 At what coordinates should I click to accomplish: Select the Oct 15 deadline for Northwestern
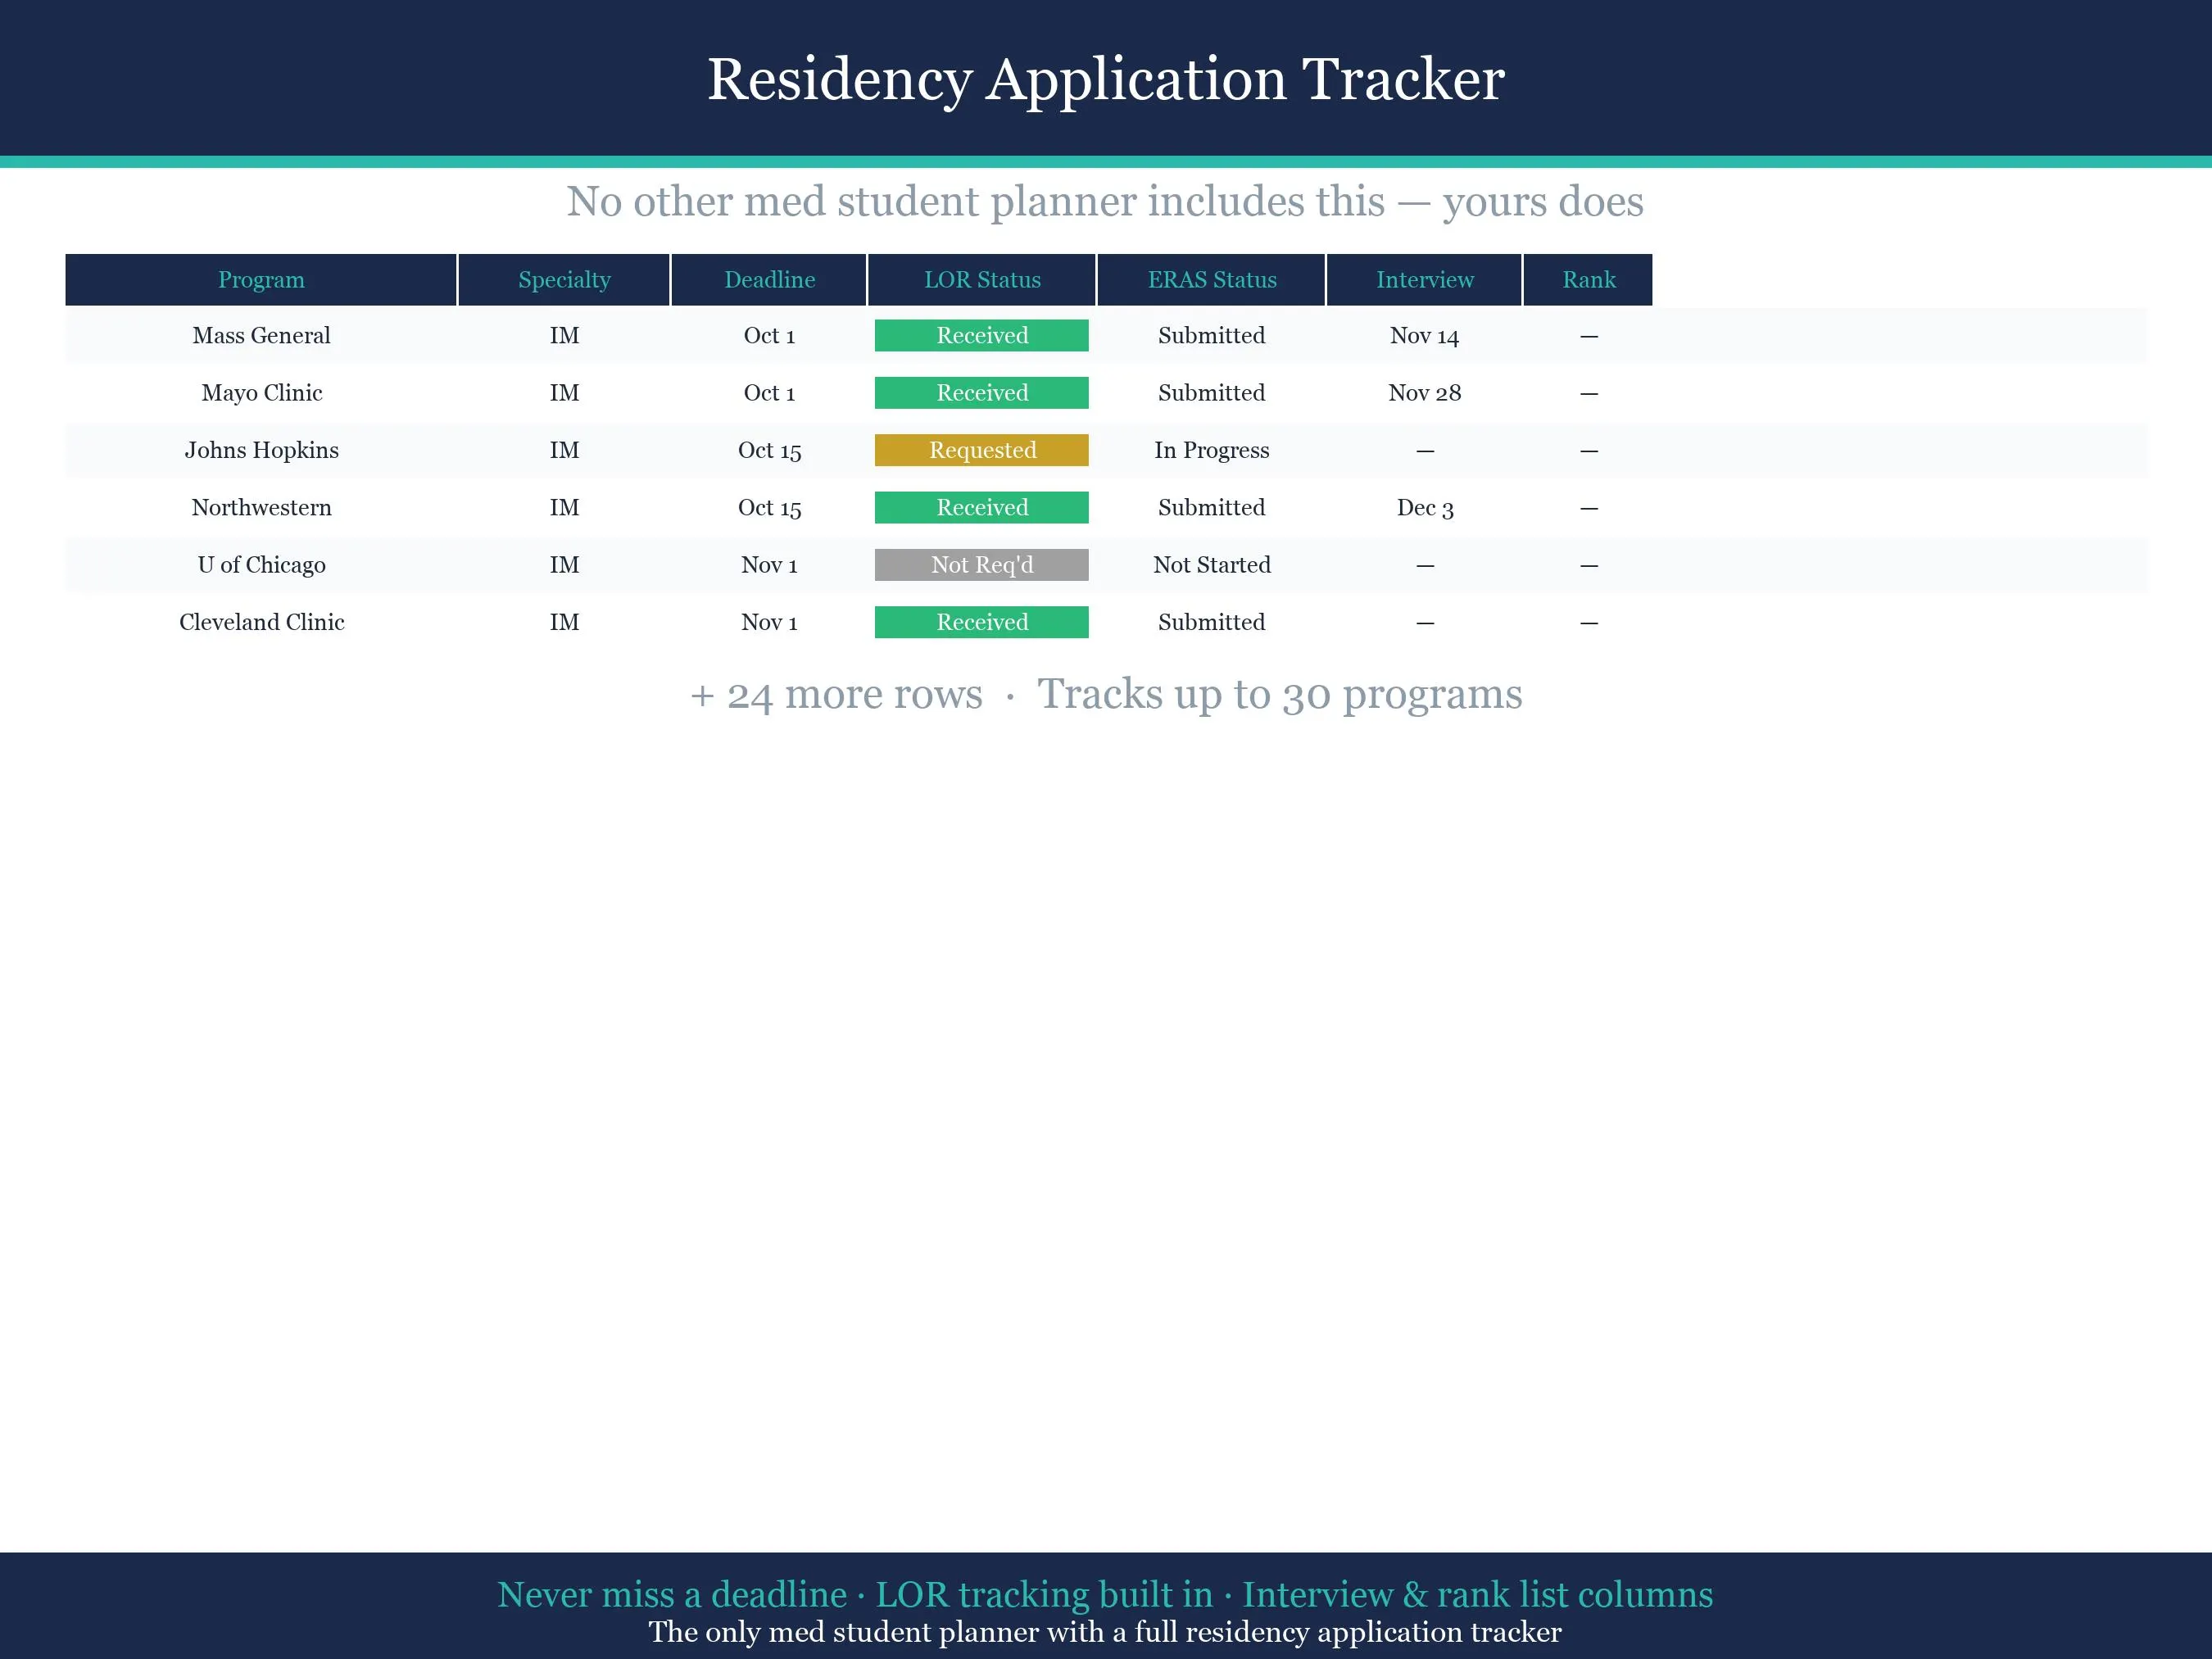pyautogui.click(x=769, y=508)
